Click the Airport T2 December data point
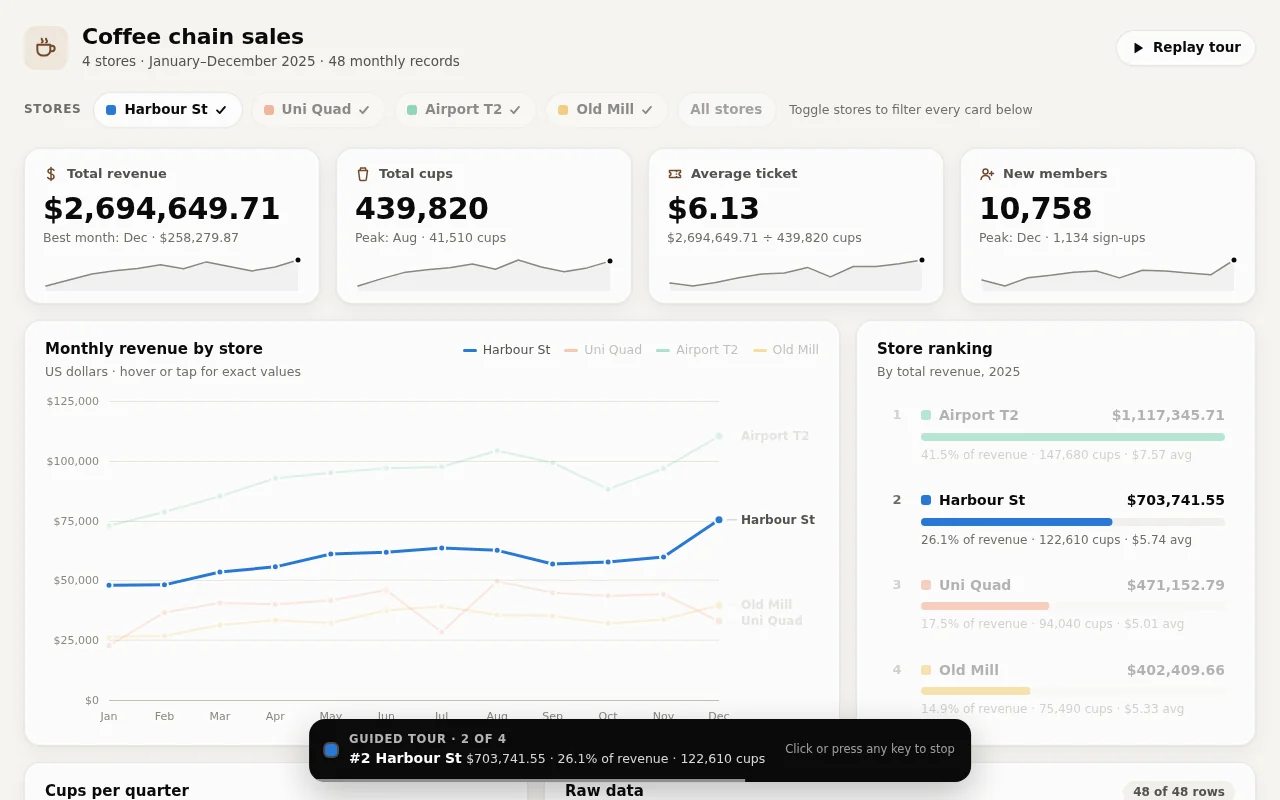1280x800 pixels. click(719, 436)
